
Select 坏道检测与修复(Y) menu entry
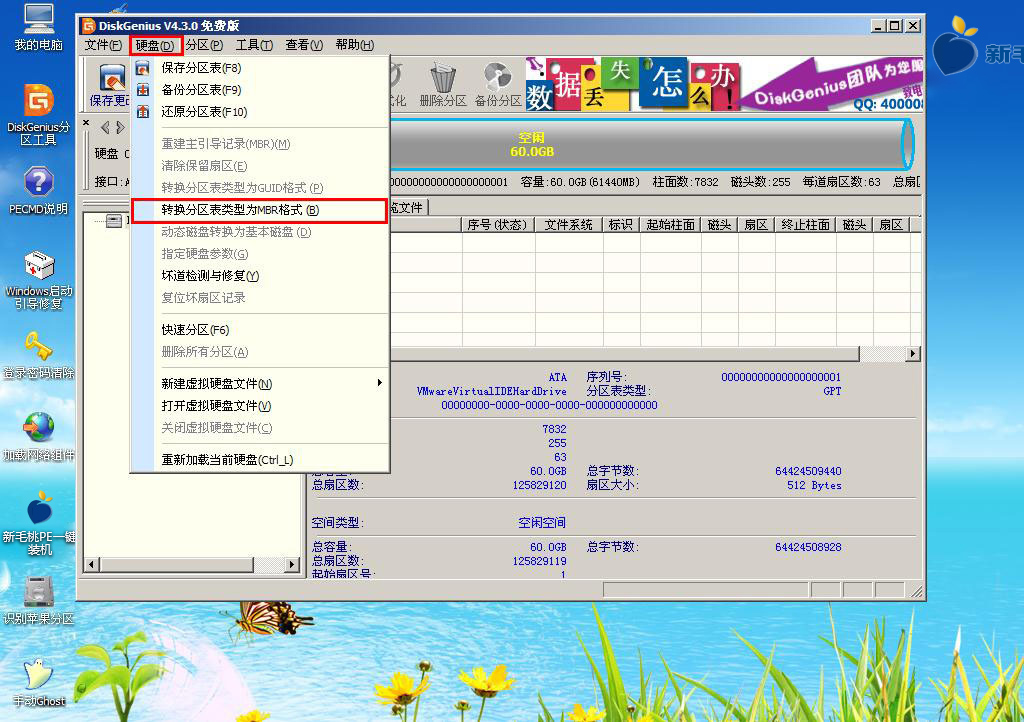pos(260,275)
